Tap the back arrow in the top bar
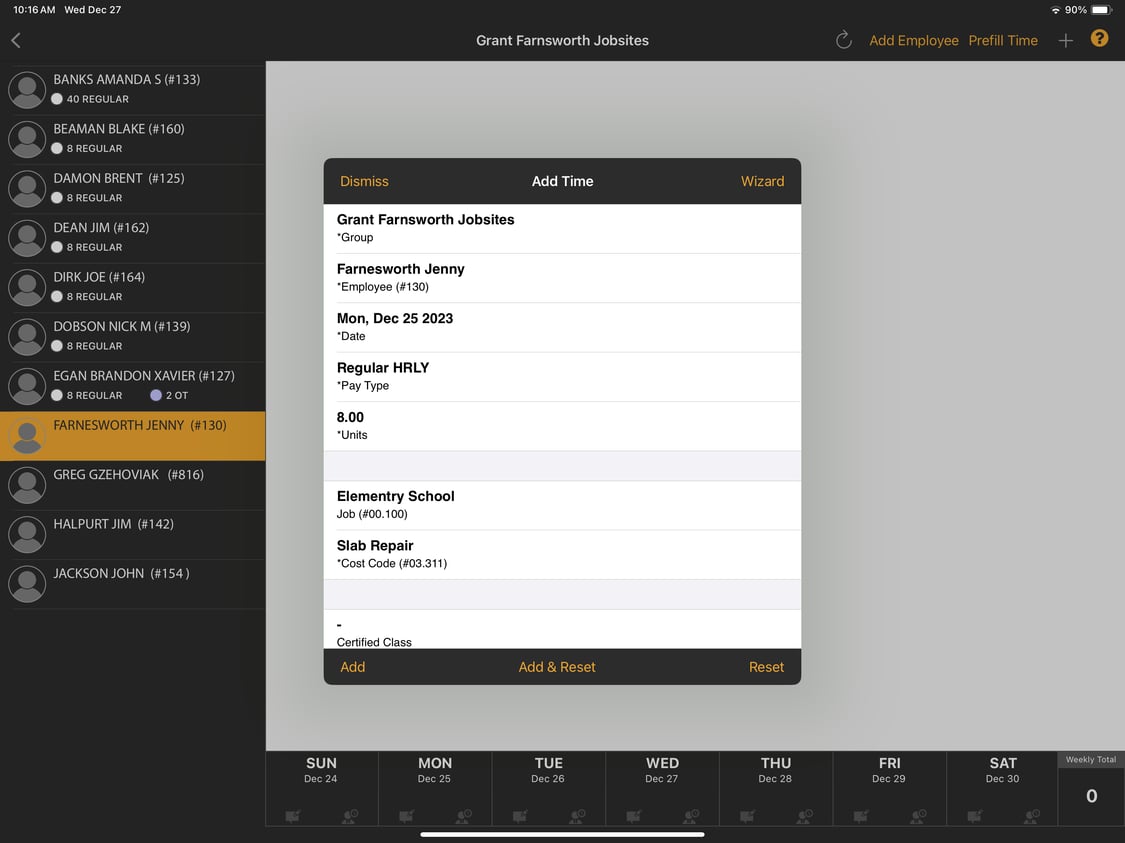Viewport: 1125px width, 843px height. pos(16,40)
